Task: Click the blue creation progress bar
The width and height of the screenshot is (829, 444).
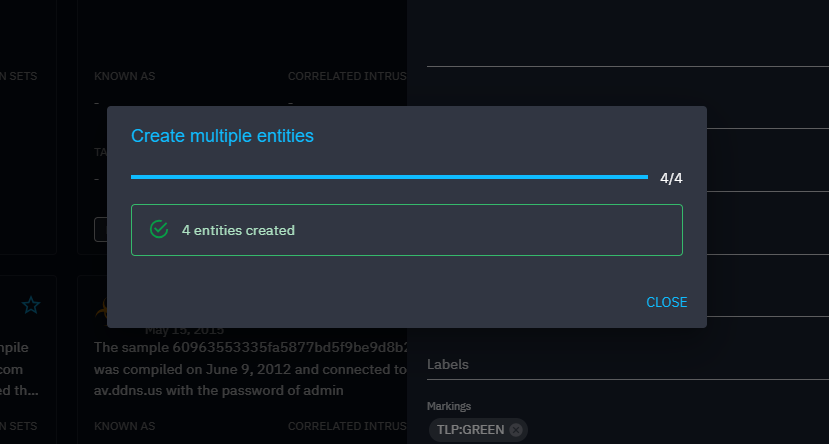Action: click(389, 177)
